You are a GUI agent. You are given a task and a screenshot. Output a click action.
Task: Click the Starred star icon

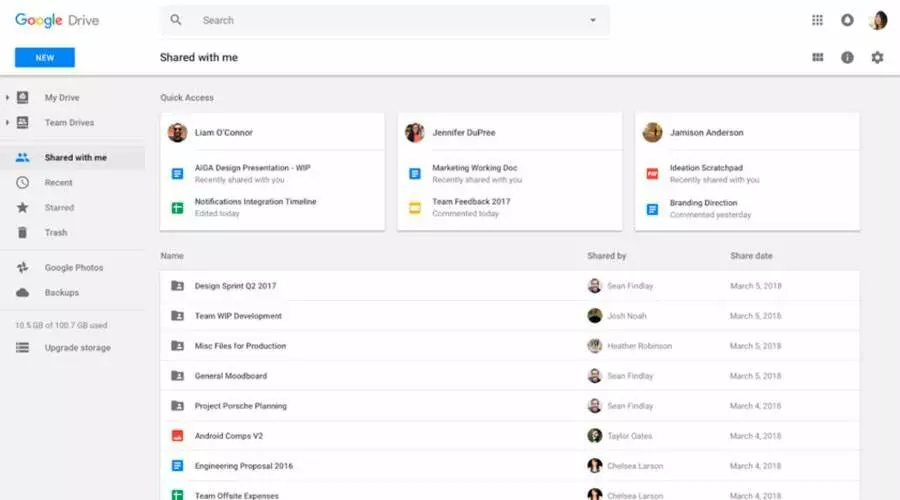pyautogui.click(x=22, y=207)
